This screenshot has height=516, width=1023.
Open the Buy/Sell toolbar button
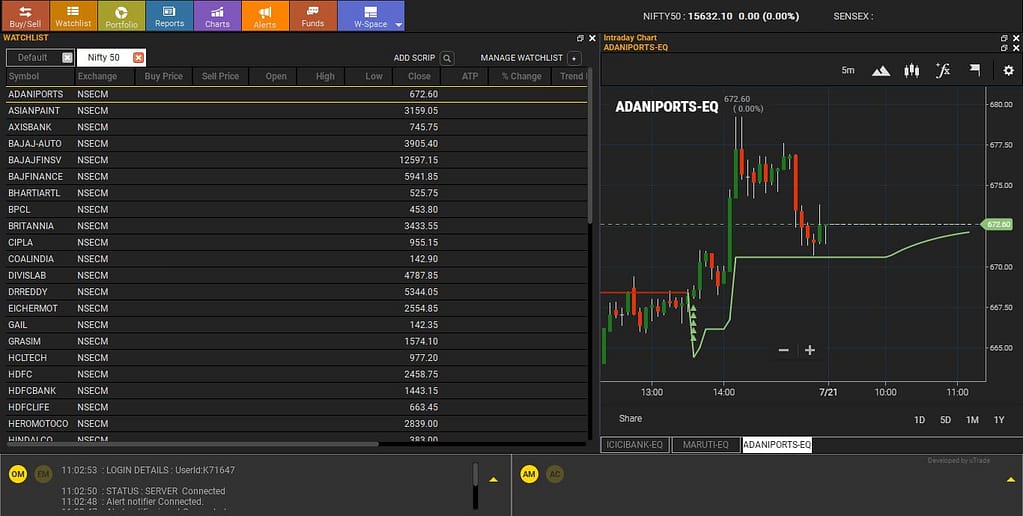click(25, 16)
